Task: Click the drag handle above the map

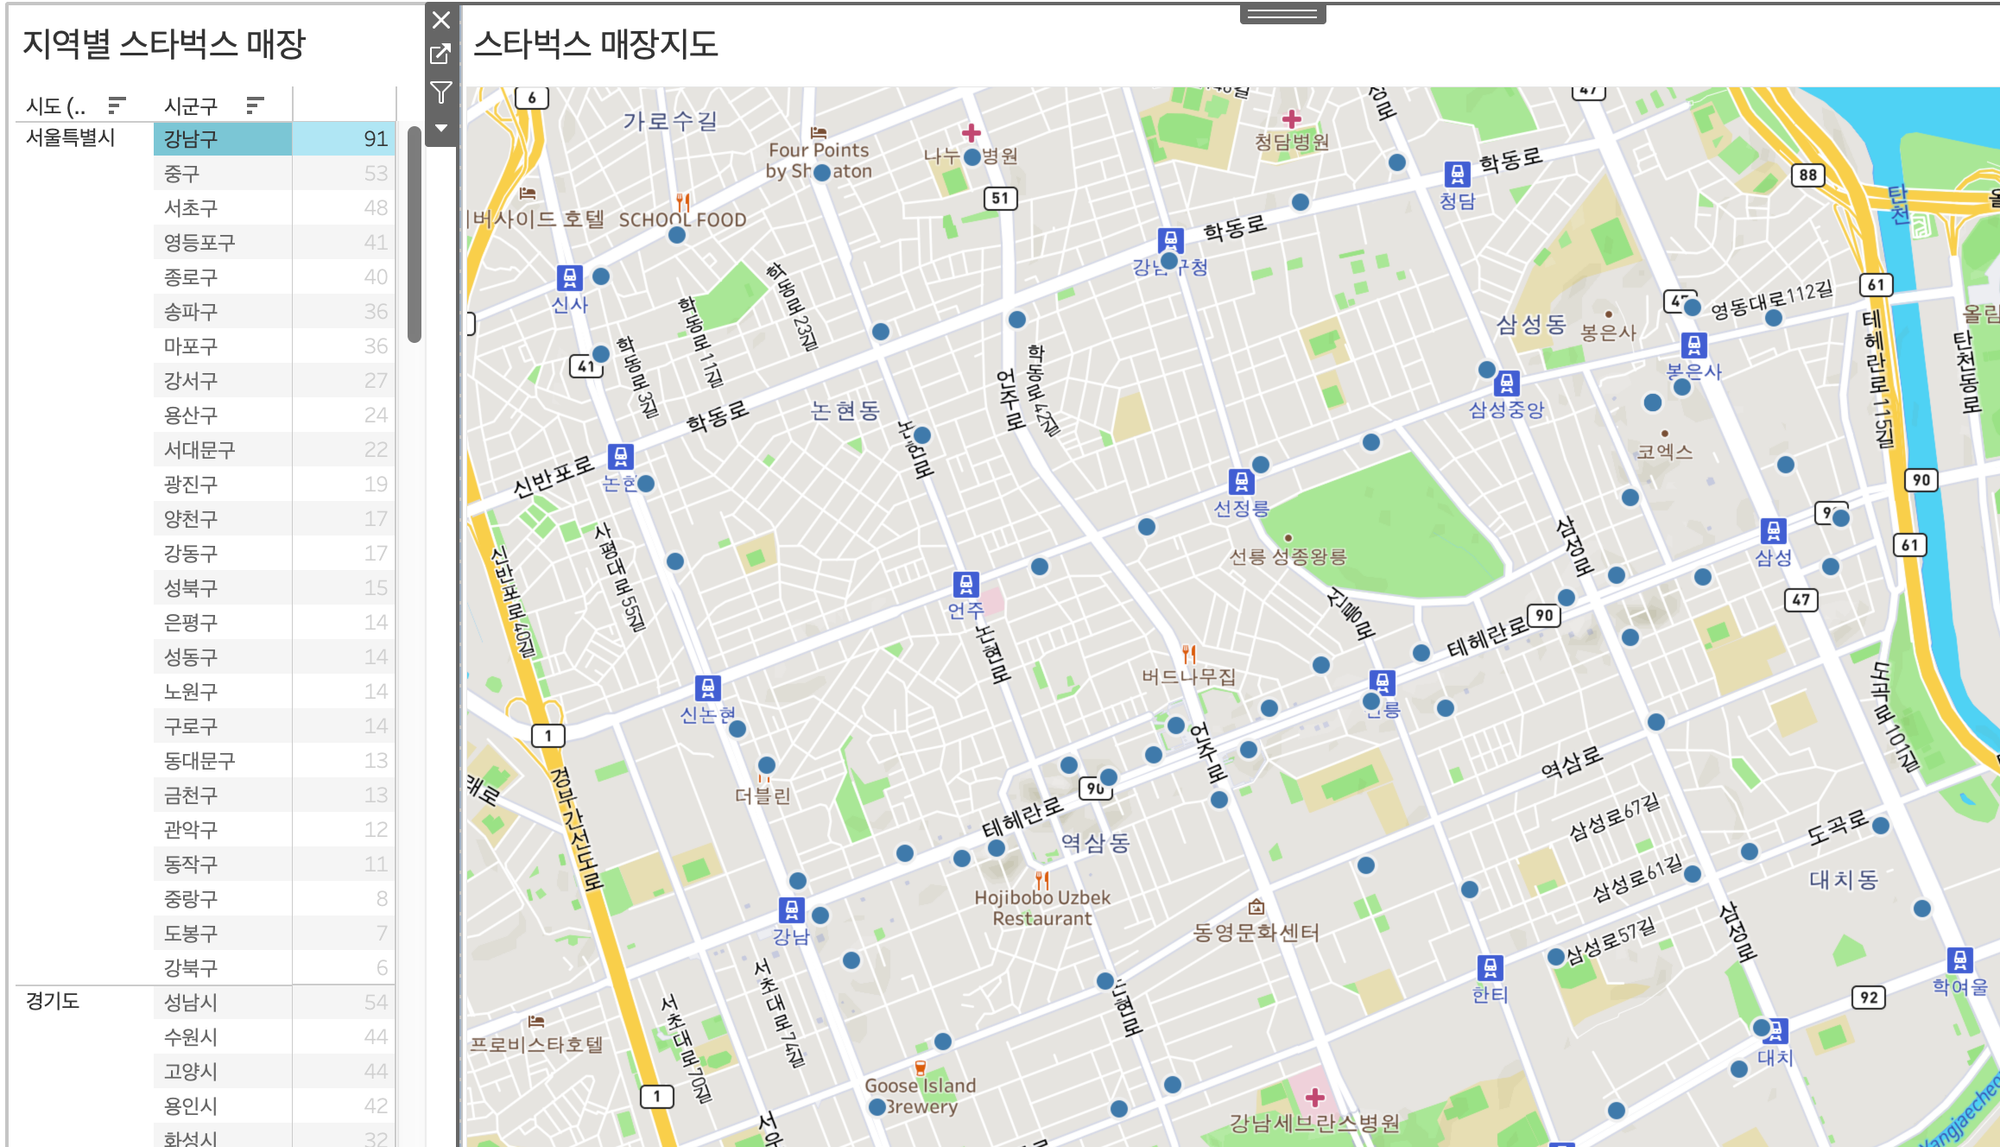Action: (x=1283, y=14)
